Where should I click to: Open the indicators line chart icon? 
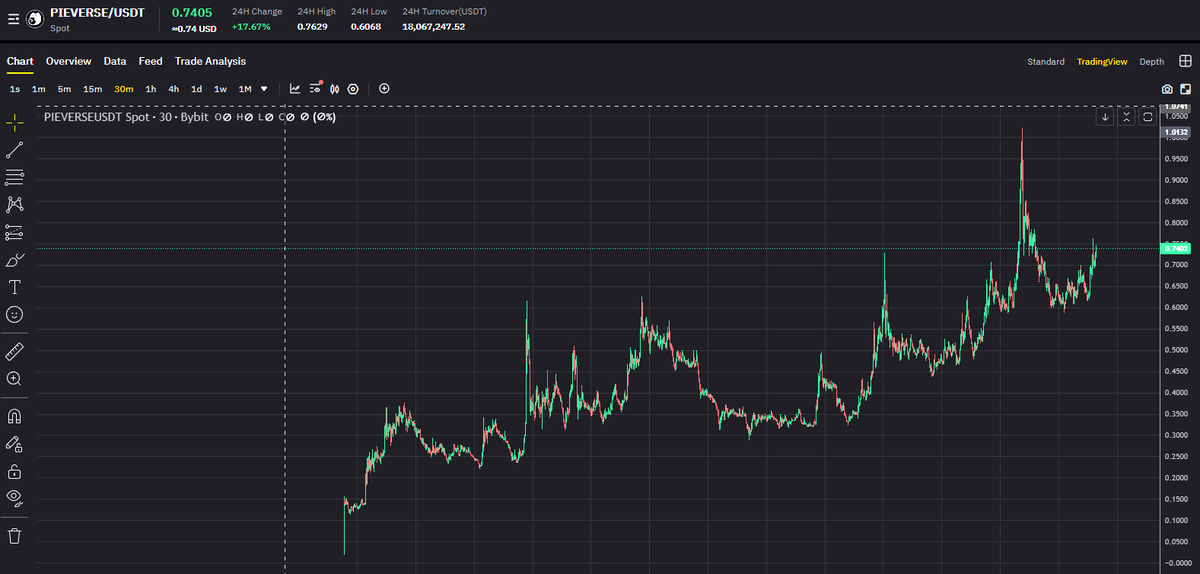[x=295, y=89]
